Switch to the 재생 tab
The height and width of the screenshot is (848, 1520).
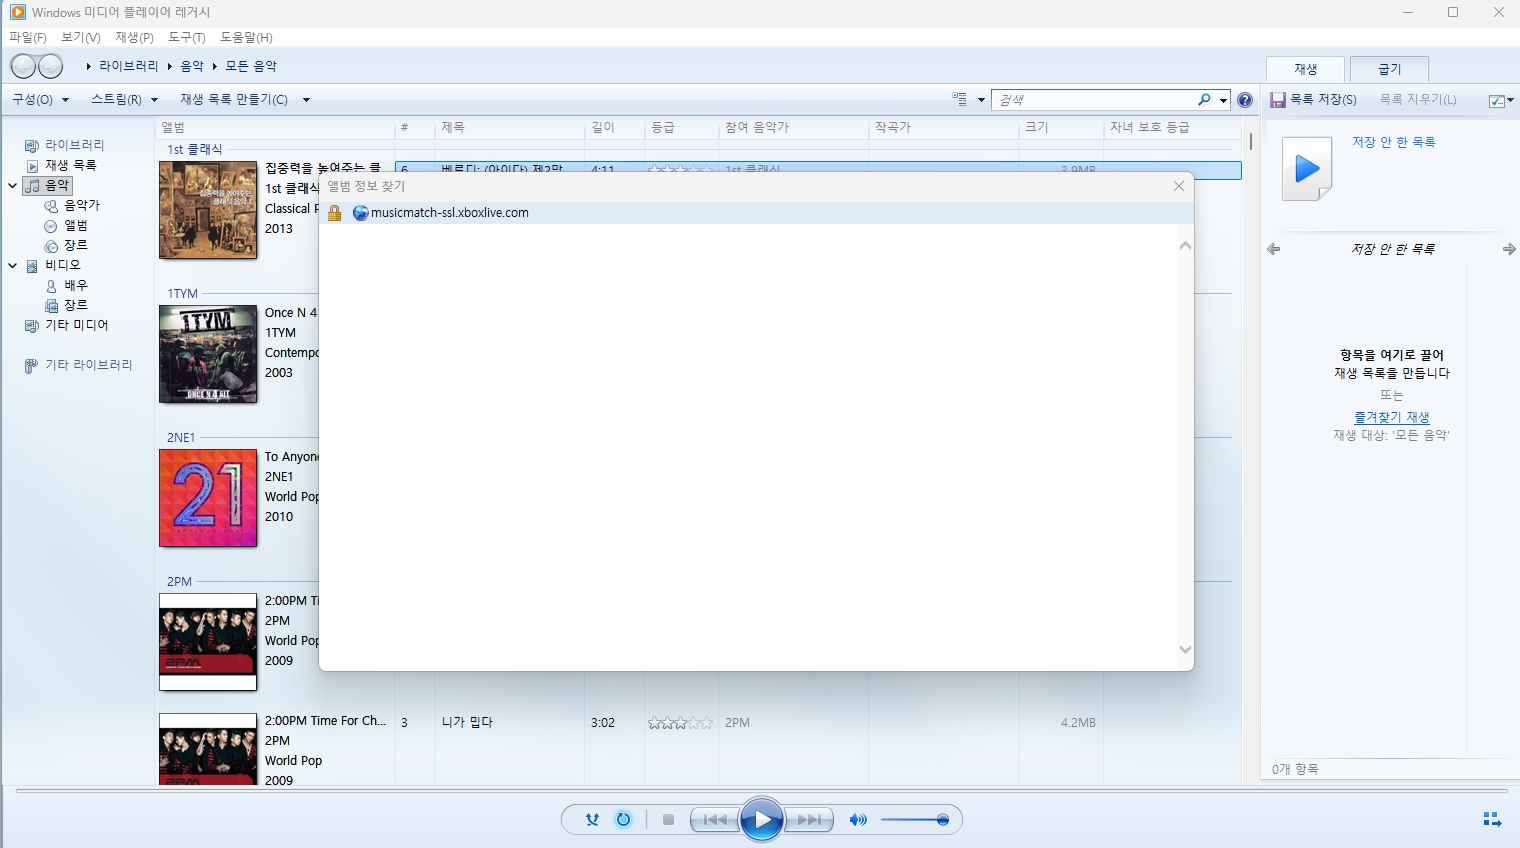1306,69
